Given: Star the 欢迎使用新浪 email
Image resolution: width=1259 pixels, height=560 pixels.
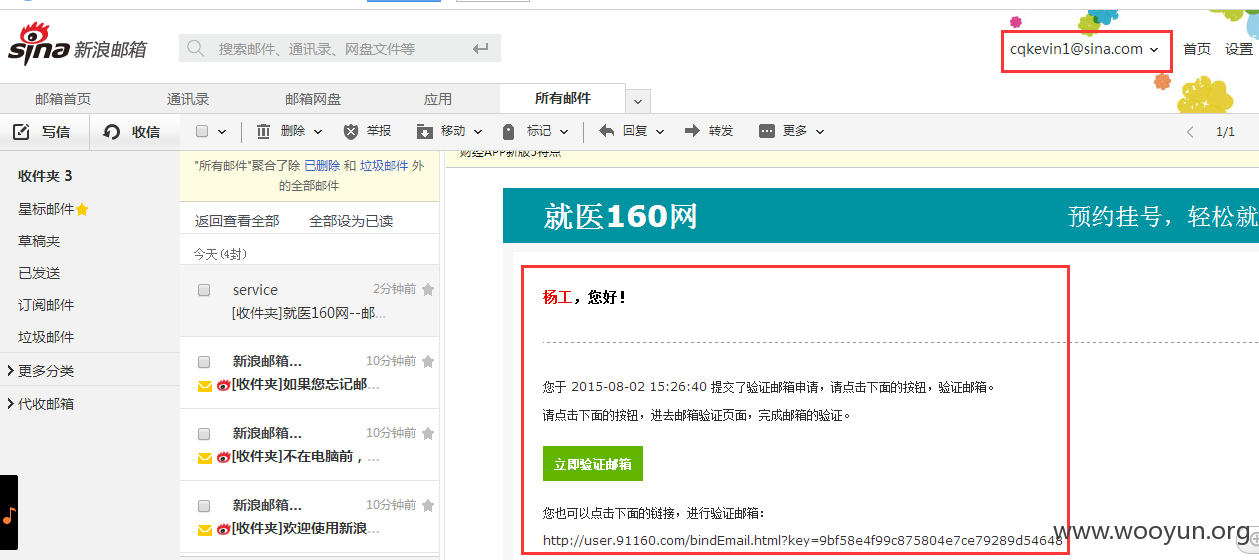Looking at the screenshot, I should point(428,505).
